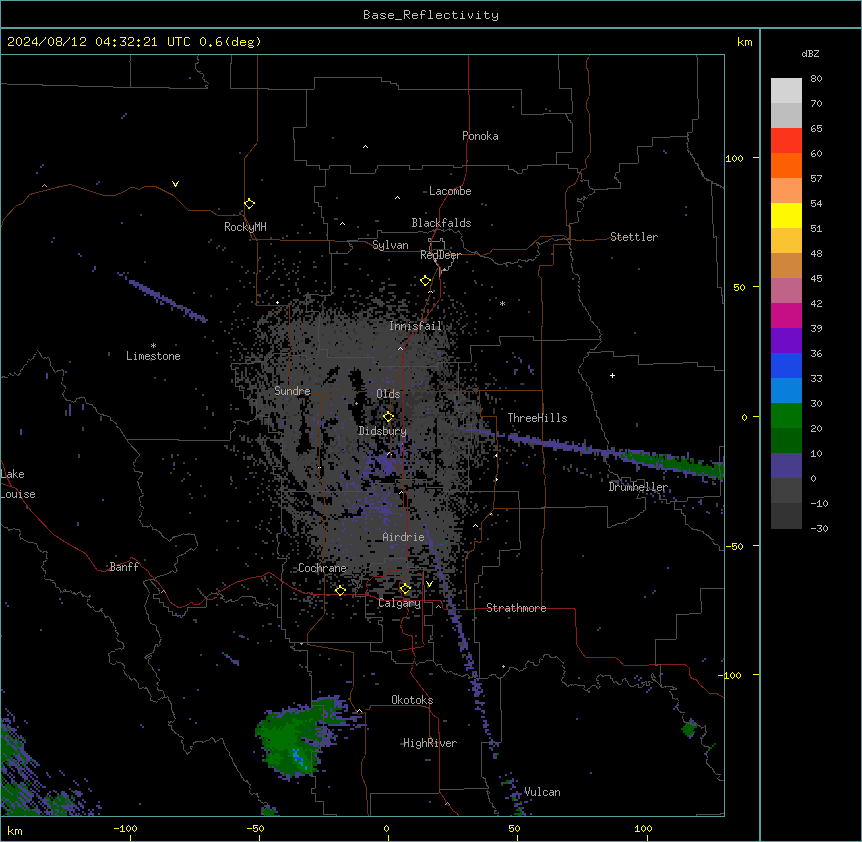862x842 pixels.
Task: Click the yellow diamond marker between Olds and Didsbury
Action: (388, 417)
